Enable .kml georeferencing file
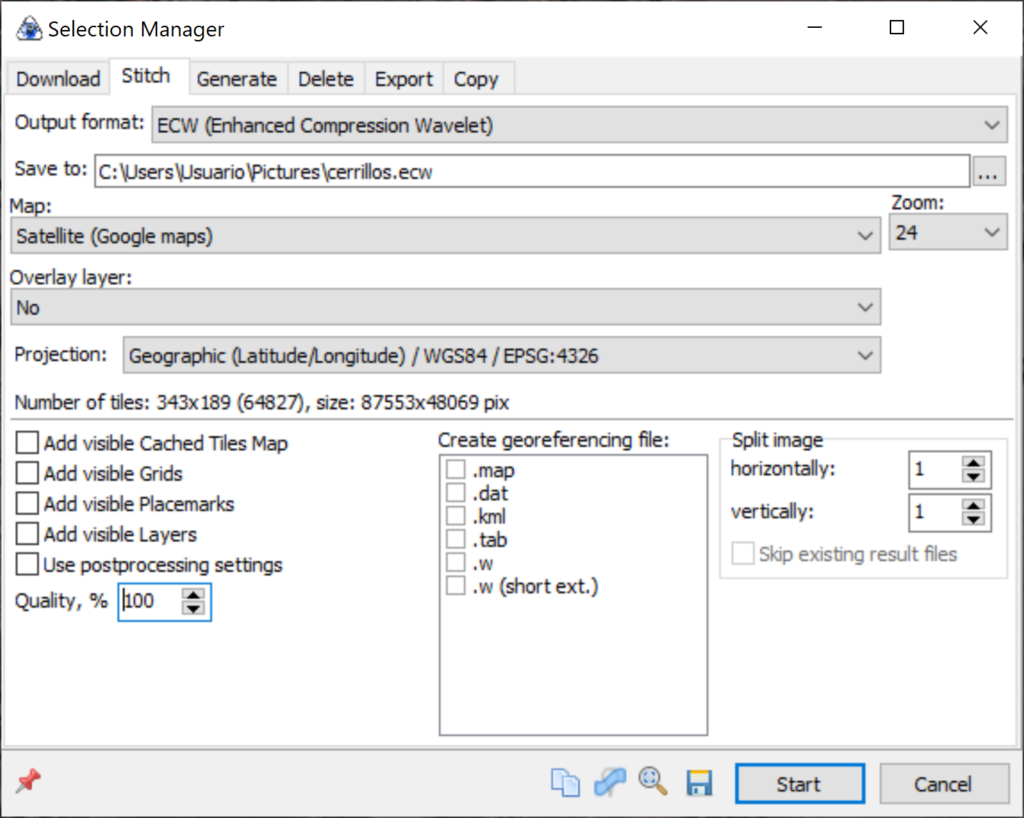The height and width of the screenshot is (818, 1024). point(456,516)
